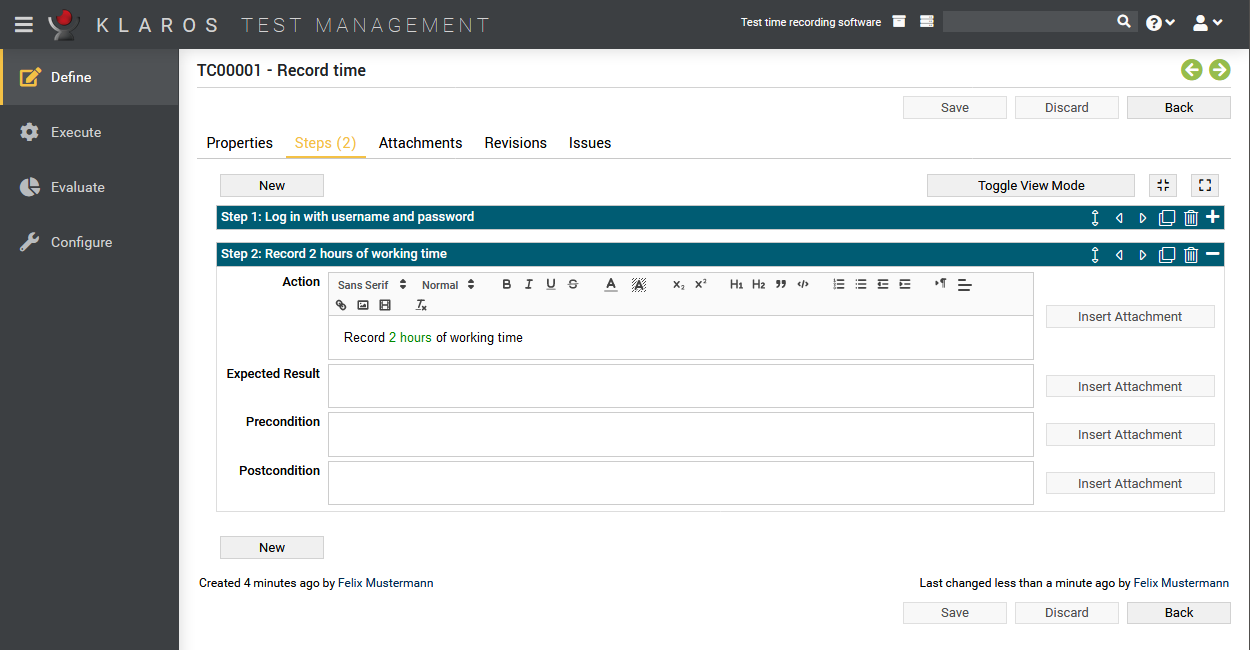
Task: Click the left triangle arrow on Step 2
Action: click(1119, 254)
